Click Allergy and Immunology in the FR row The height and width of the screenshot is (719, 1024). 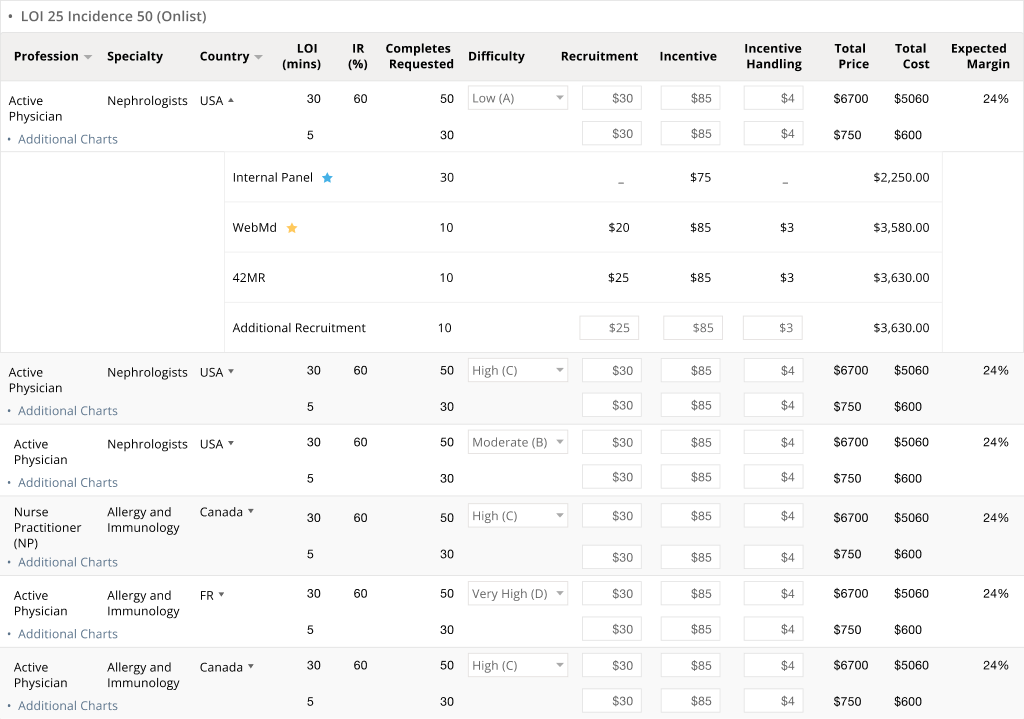(x=143, y=603)
